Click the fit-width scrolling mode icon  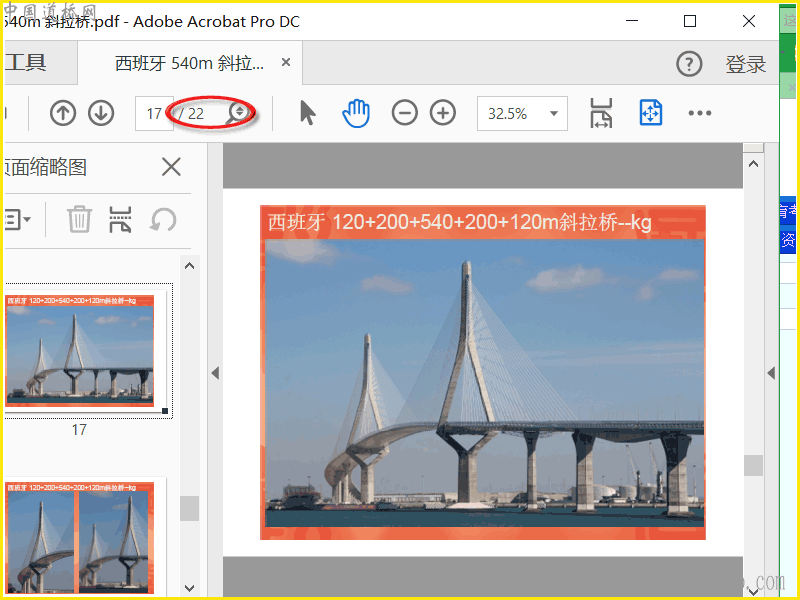(x=601, y=113)
